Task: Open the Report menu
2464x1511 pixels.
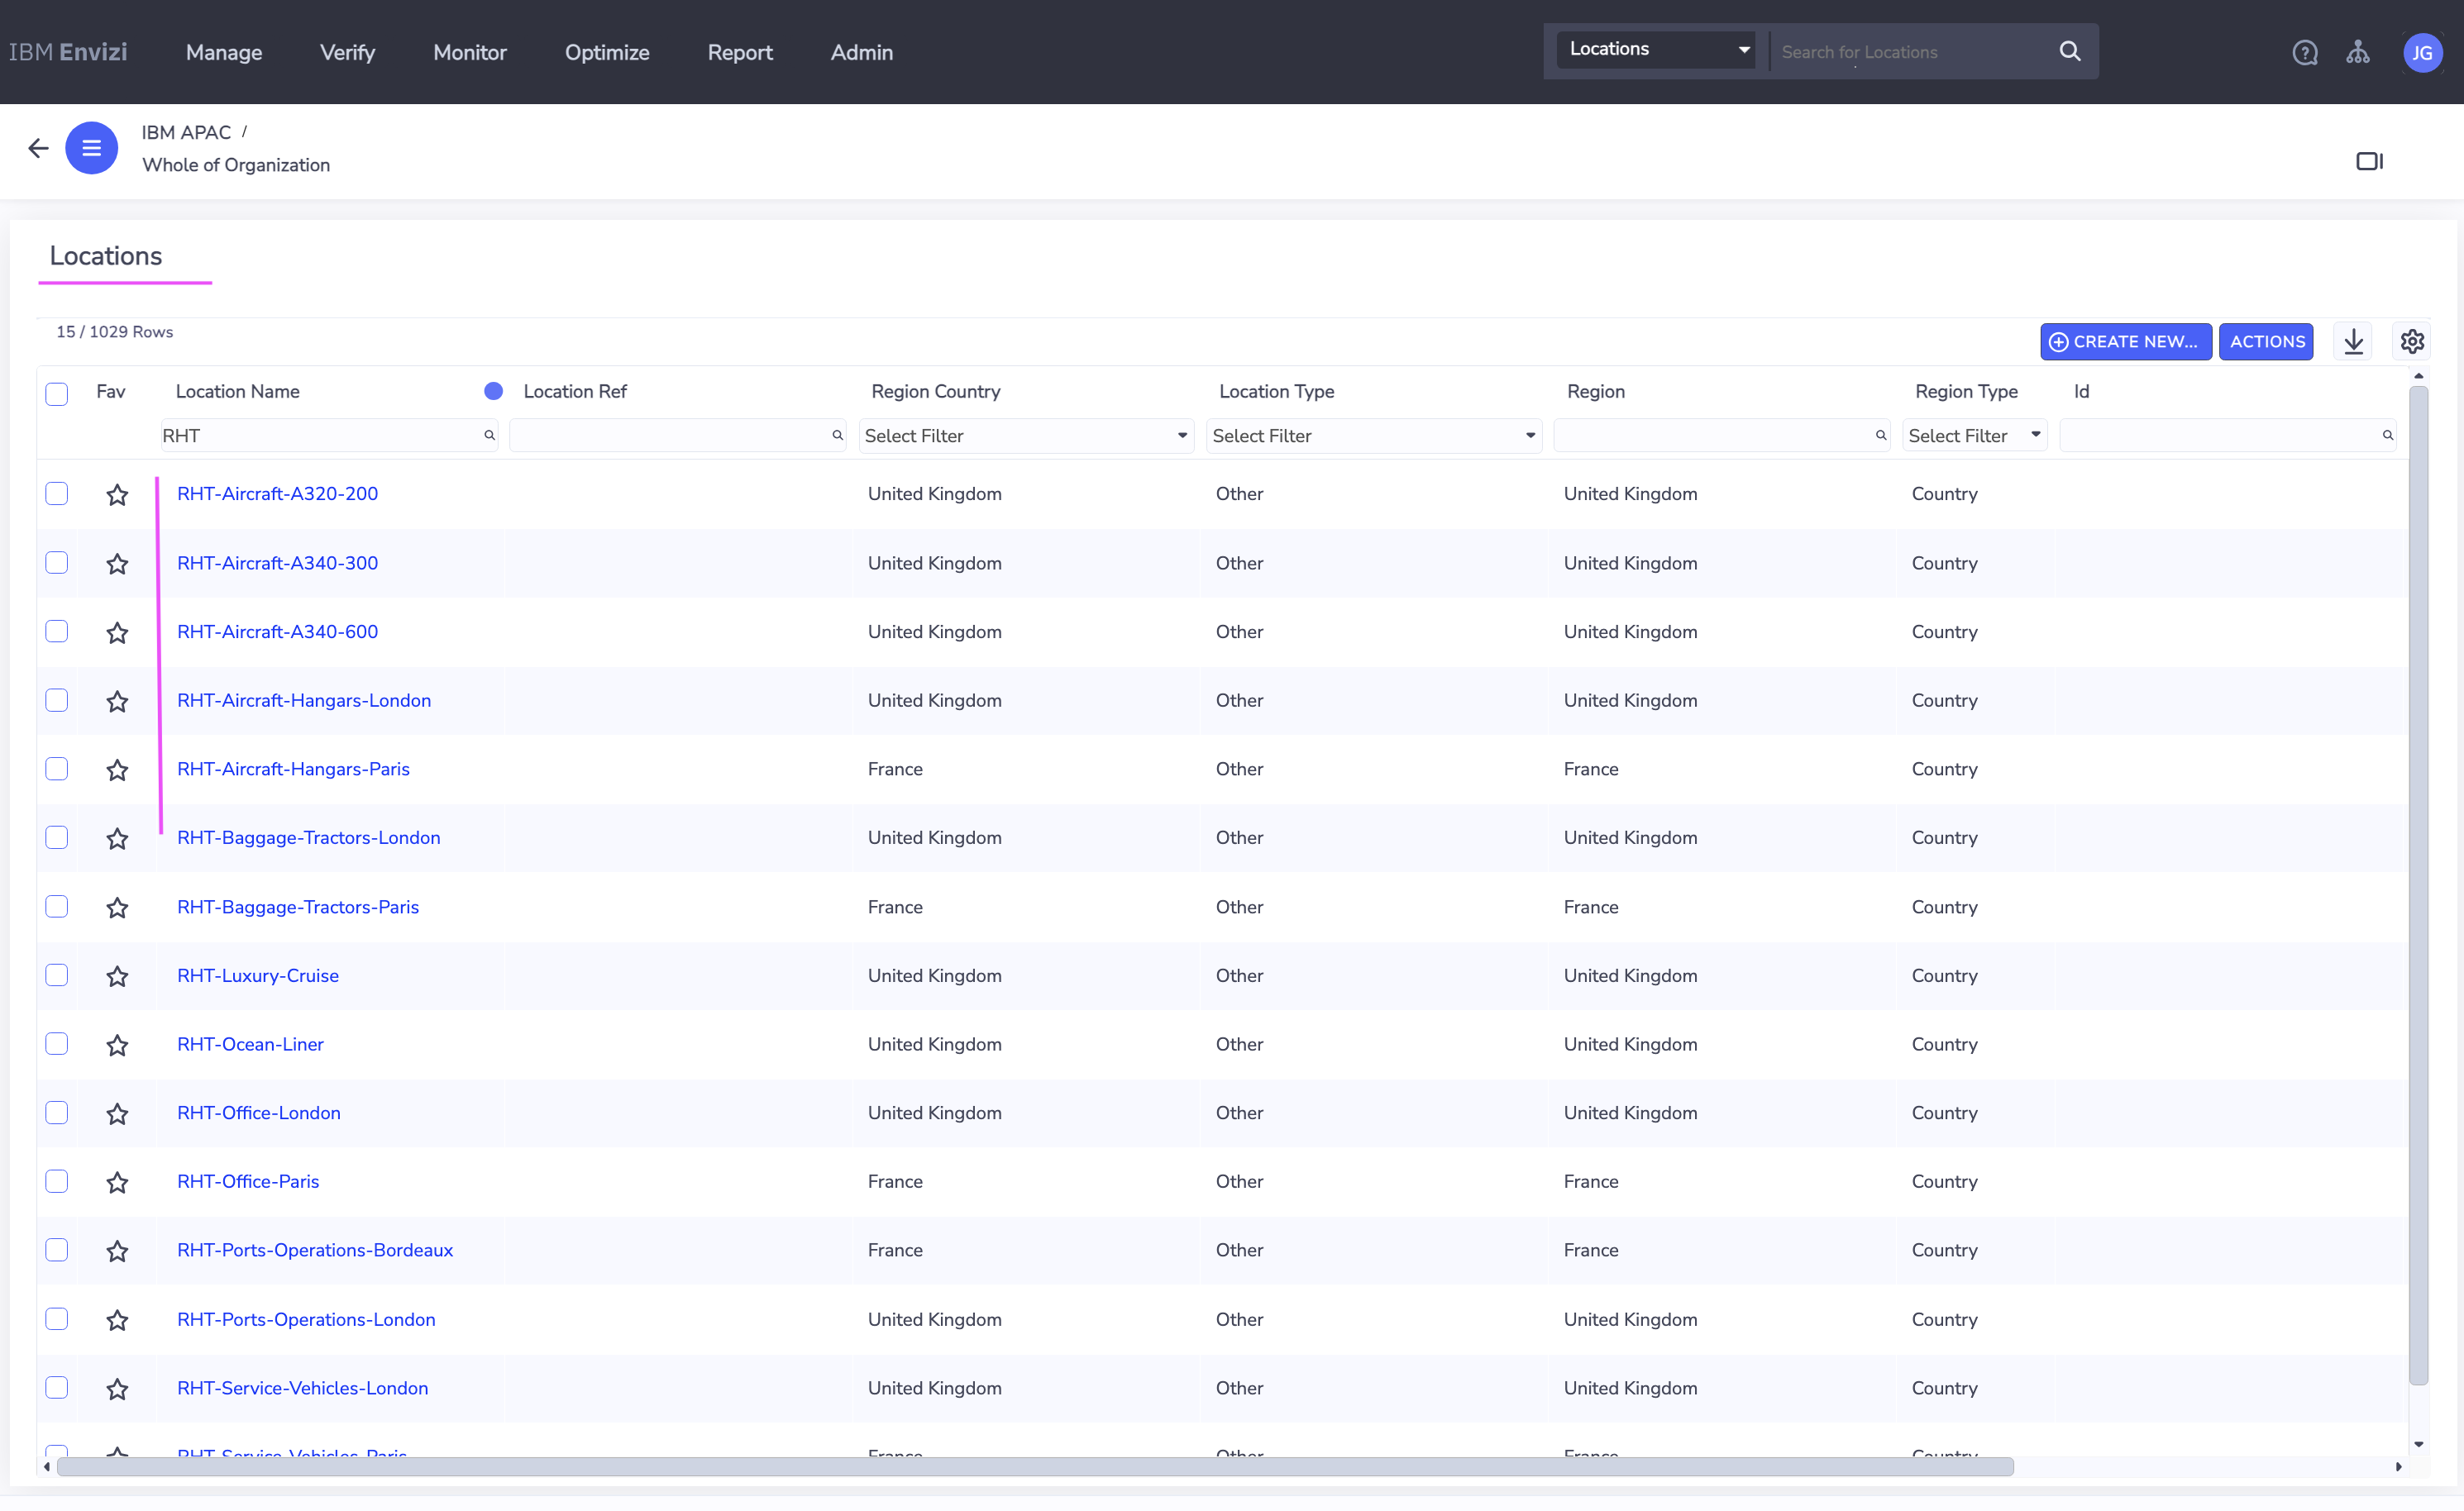Action: (740, 52)
